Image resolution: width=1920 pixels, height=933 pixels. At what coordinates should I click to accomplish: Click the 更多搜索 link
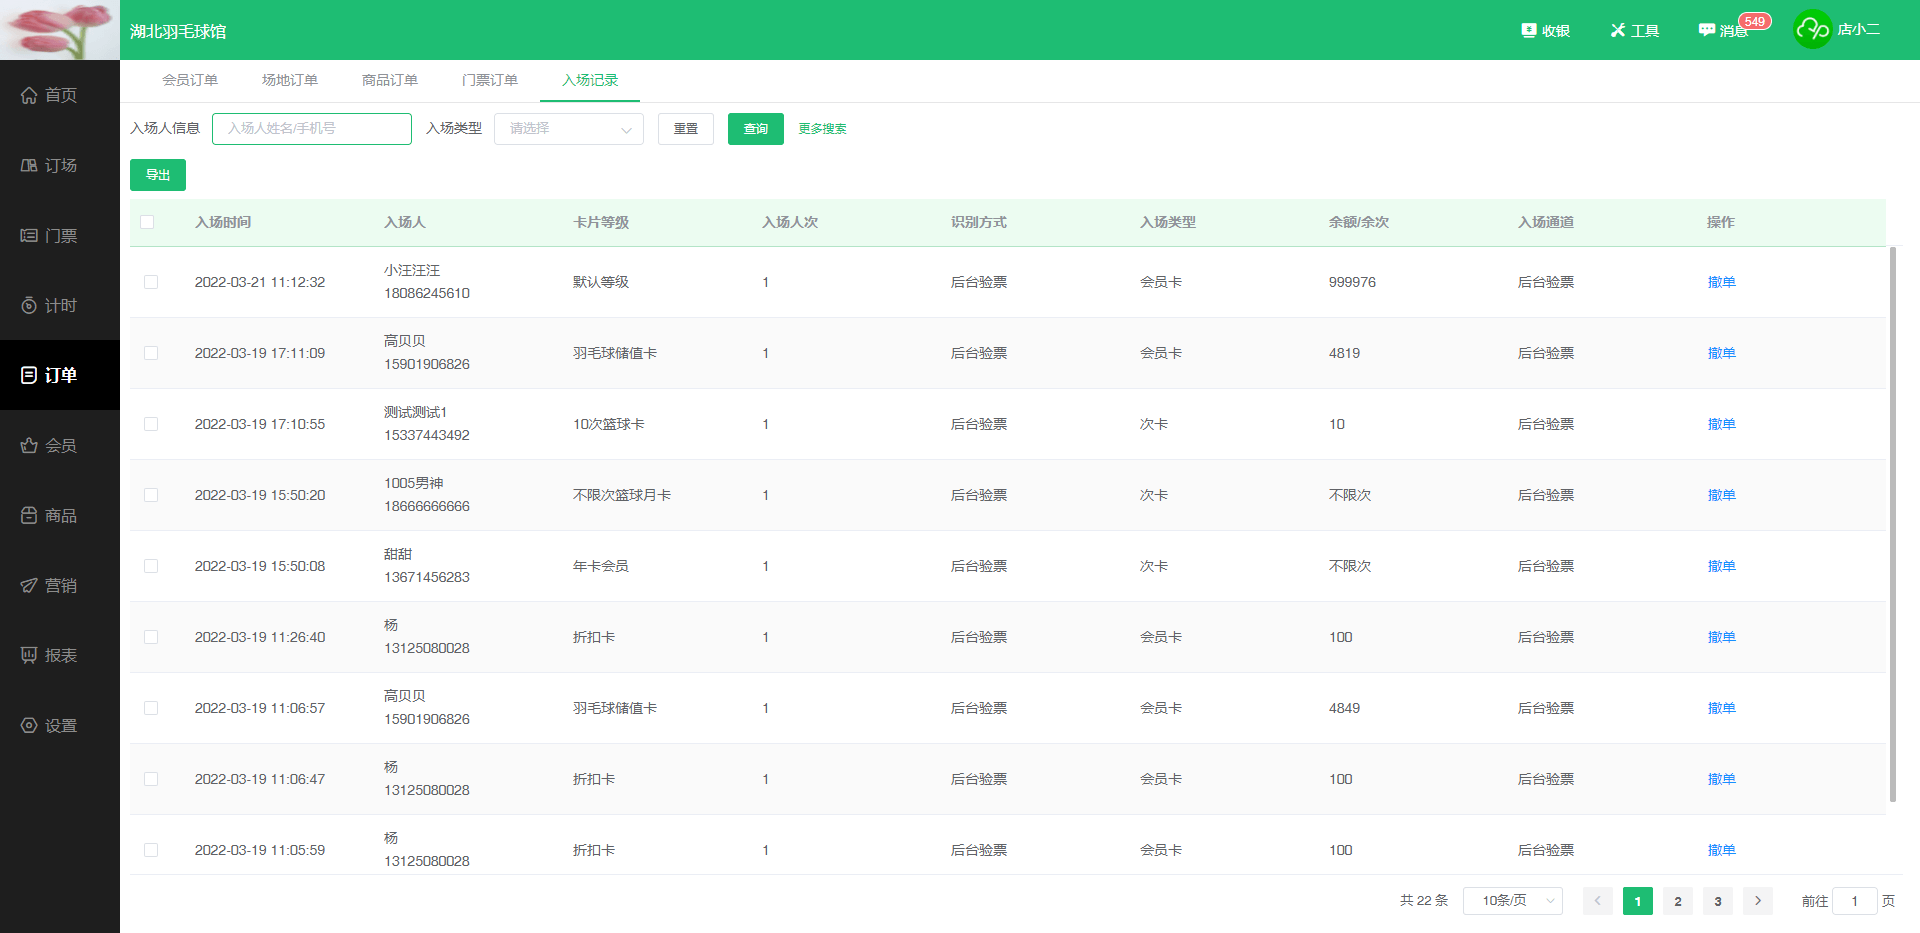click(822, 129)
